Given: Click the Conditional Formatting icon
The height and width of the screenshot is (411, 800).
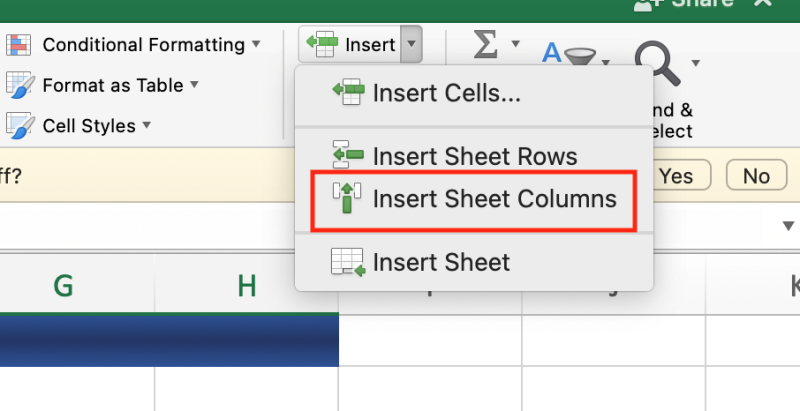Looking at the screenshot, I should pyautogui.click(x=18, y=45).
